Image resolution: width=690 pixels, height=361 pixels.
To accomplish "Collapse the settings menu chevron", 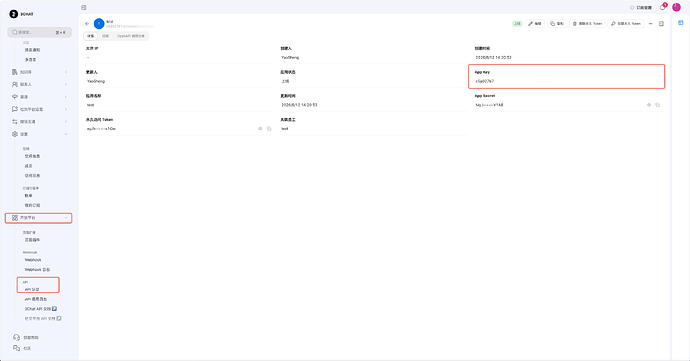I will (x=66, y=134).
